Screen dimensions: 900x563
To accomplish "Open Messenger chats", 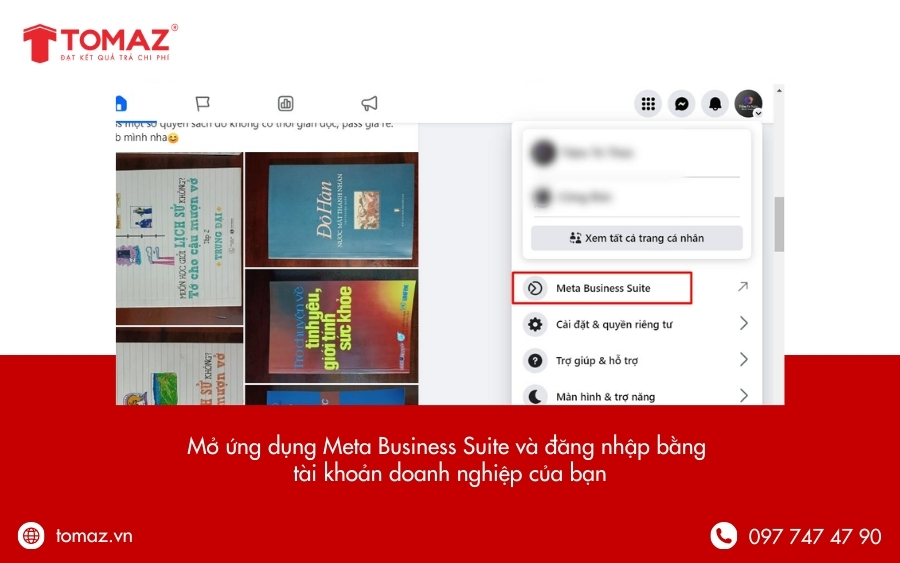I will (x=681, y=104).
